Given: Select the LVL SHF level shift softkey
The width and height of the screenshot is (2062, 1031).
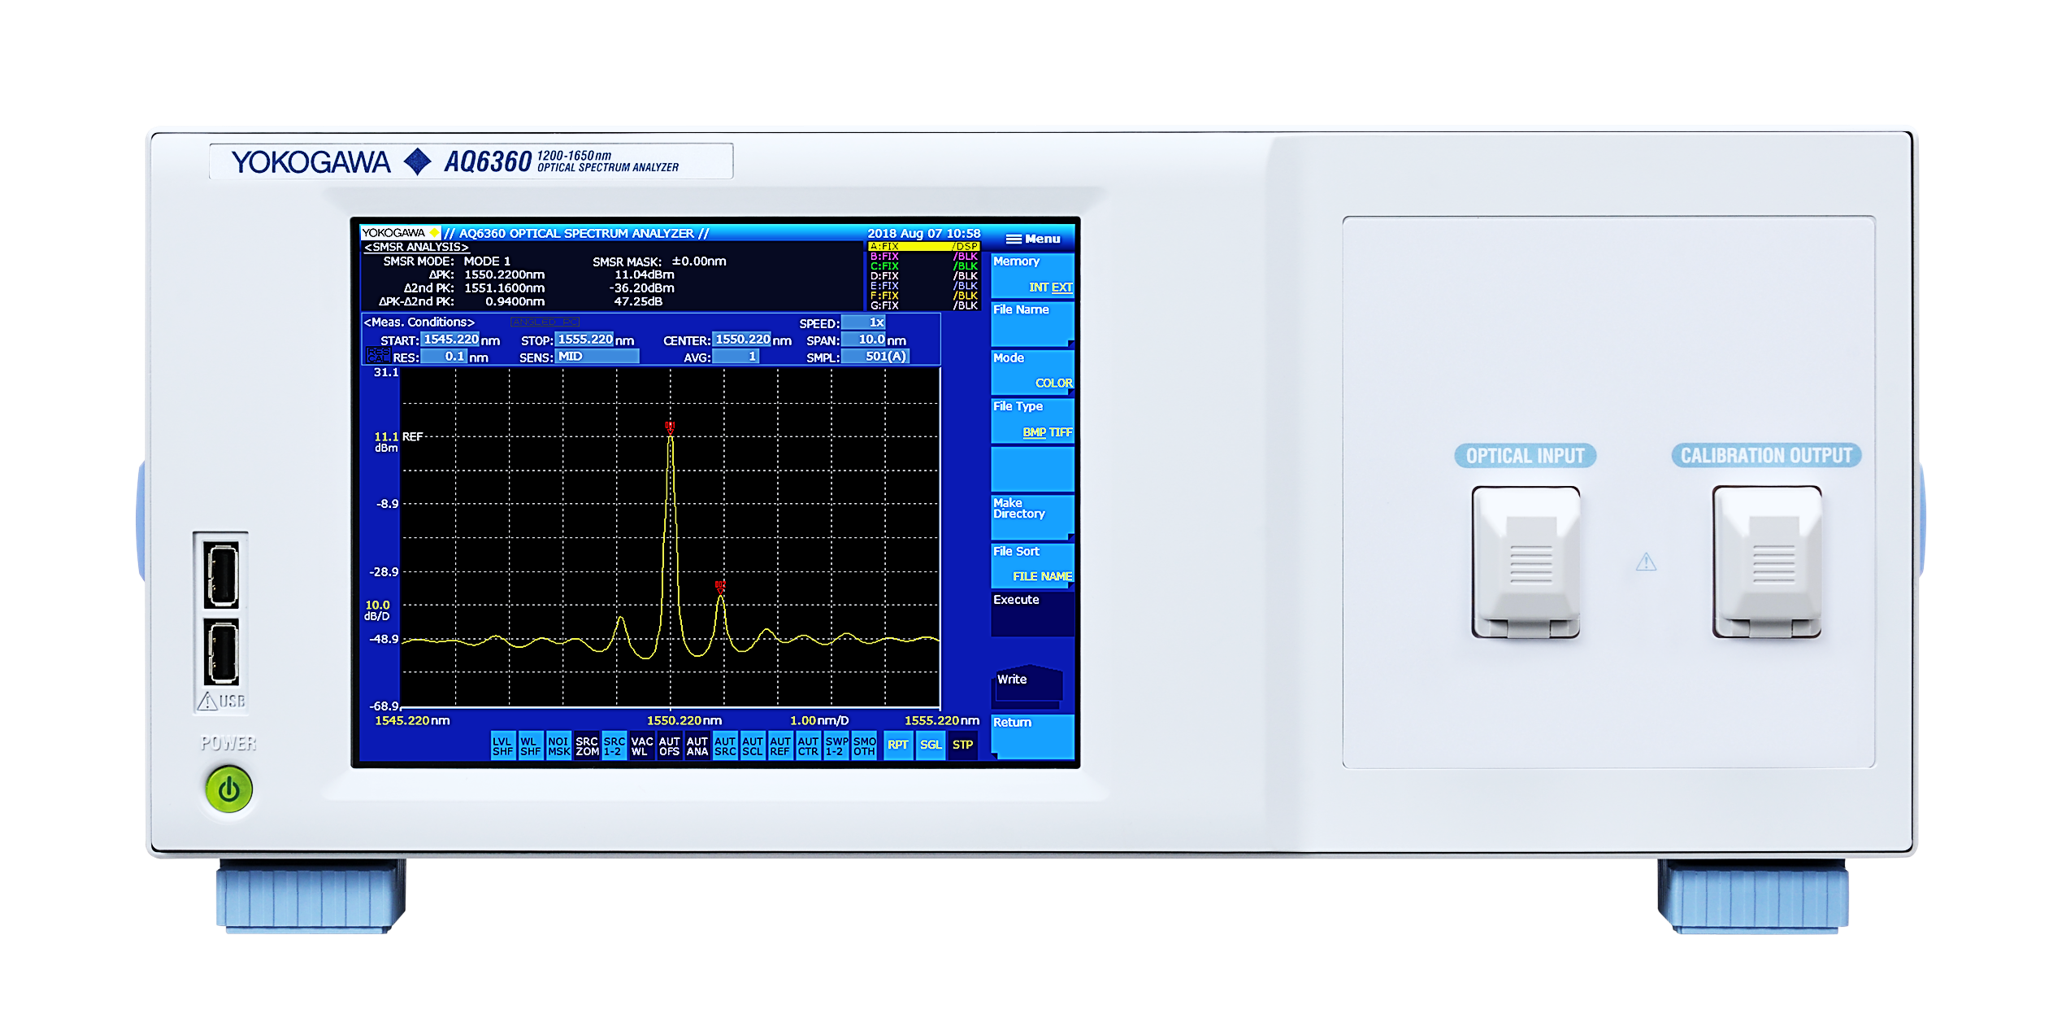Looking at the screenshot, I should pos(503,744).
